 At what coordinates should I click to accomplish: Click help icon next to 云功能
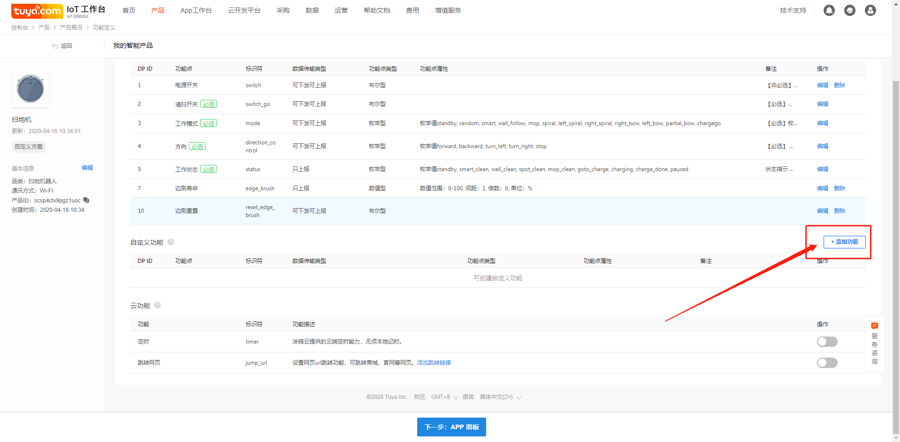click(158, 305)
